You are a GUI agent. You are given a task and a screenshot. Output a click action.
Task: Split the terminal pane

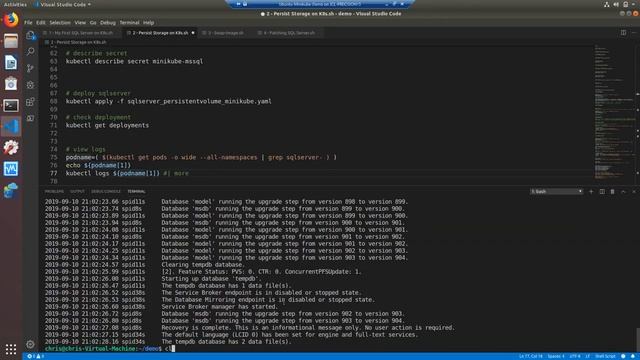[602, 191]
